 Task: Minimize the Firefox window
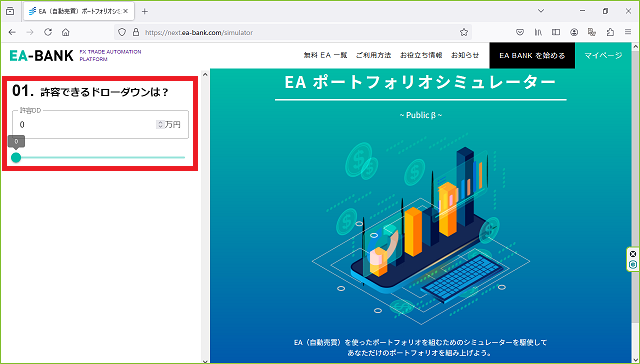point(583,11)
